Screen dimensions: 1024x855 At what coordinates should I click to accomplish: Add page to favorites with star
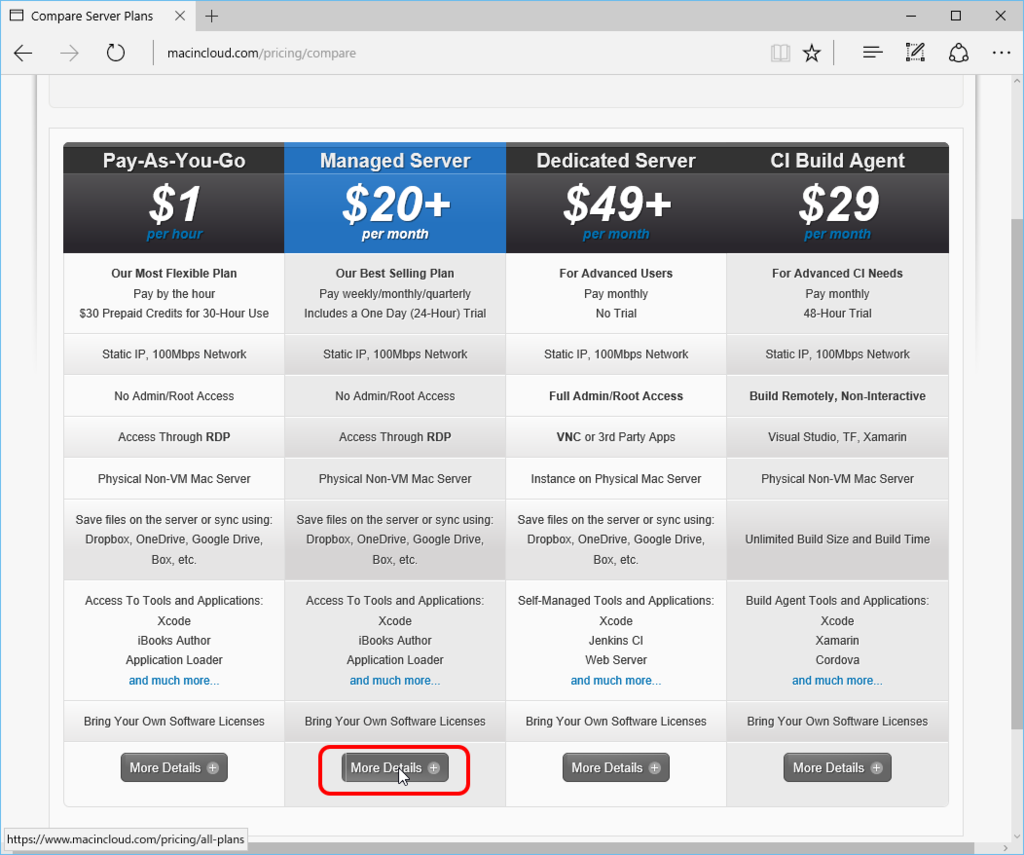tap(812, 53)
